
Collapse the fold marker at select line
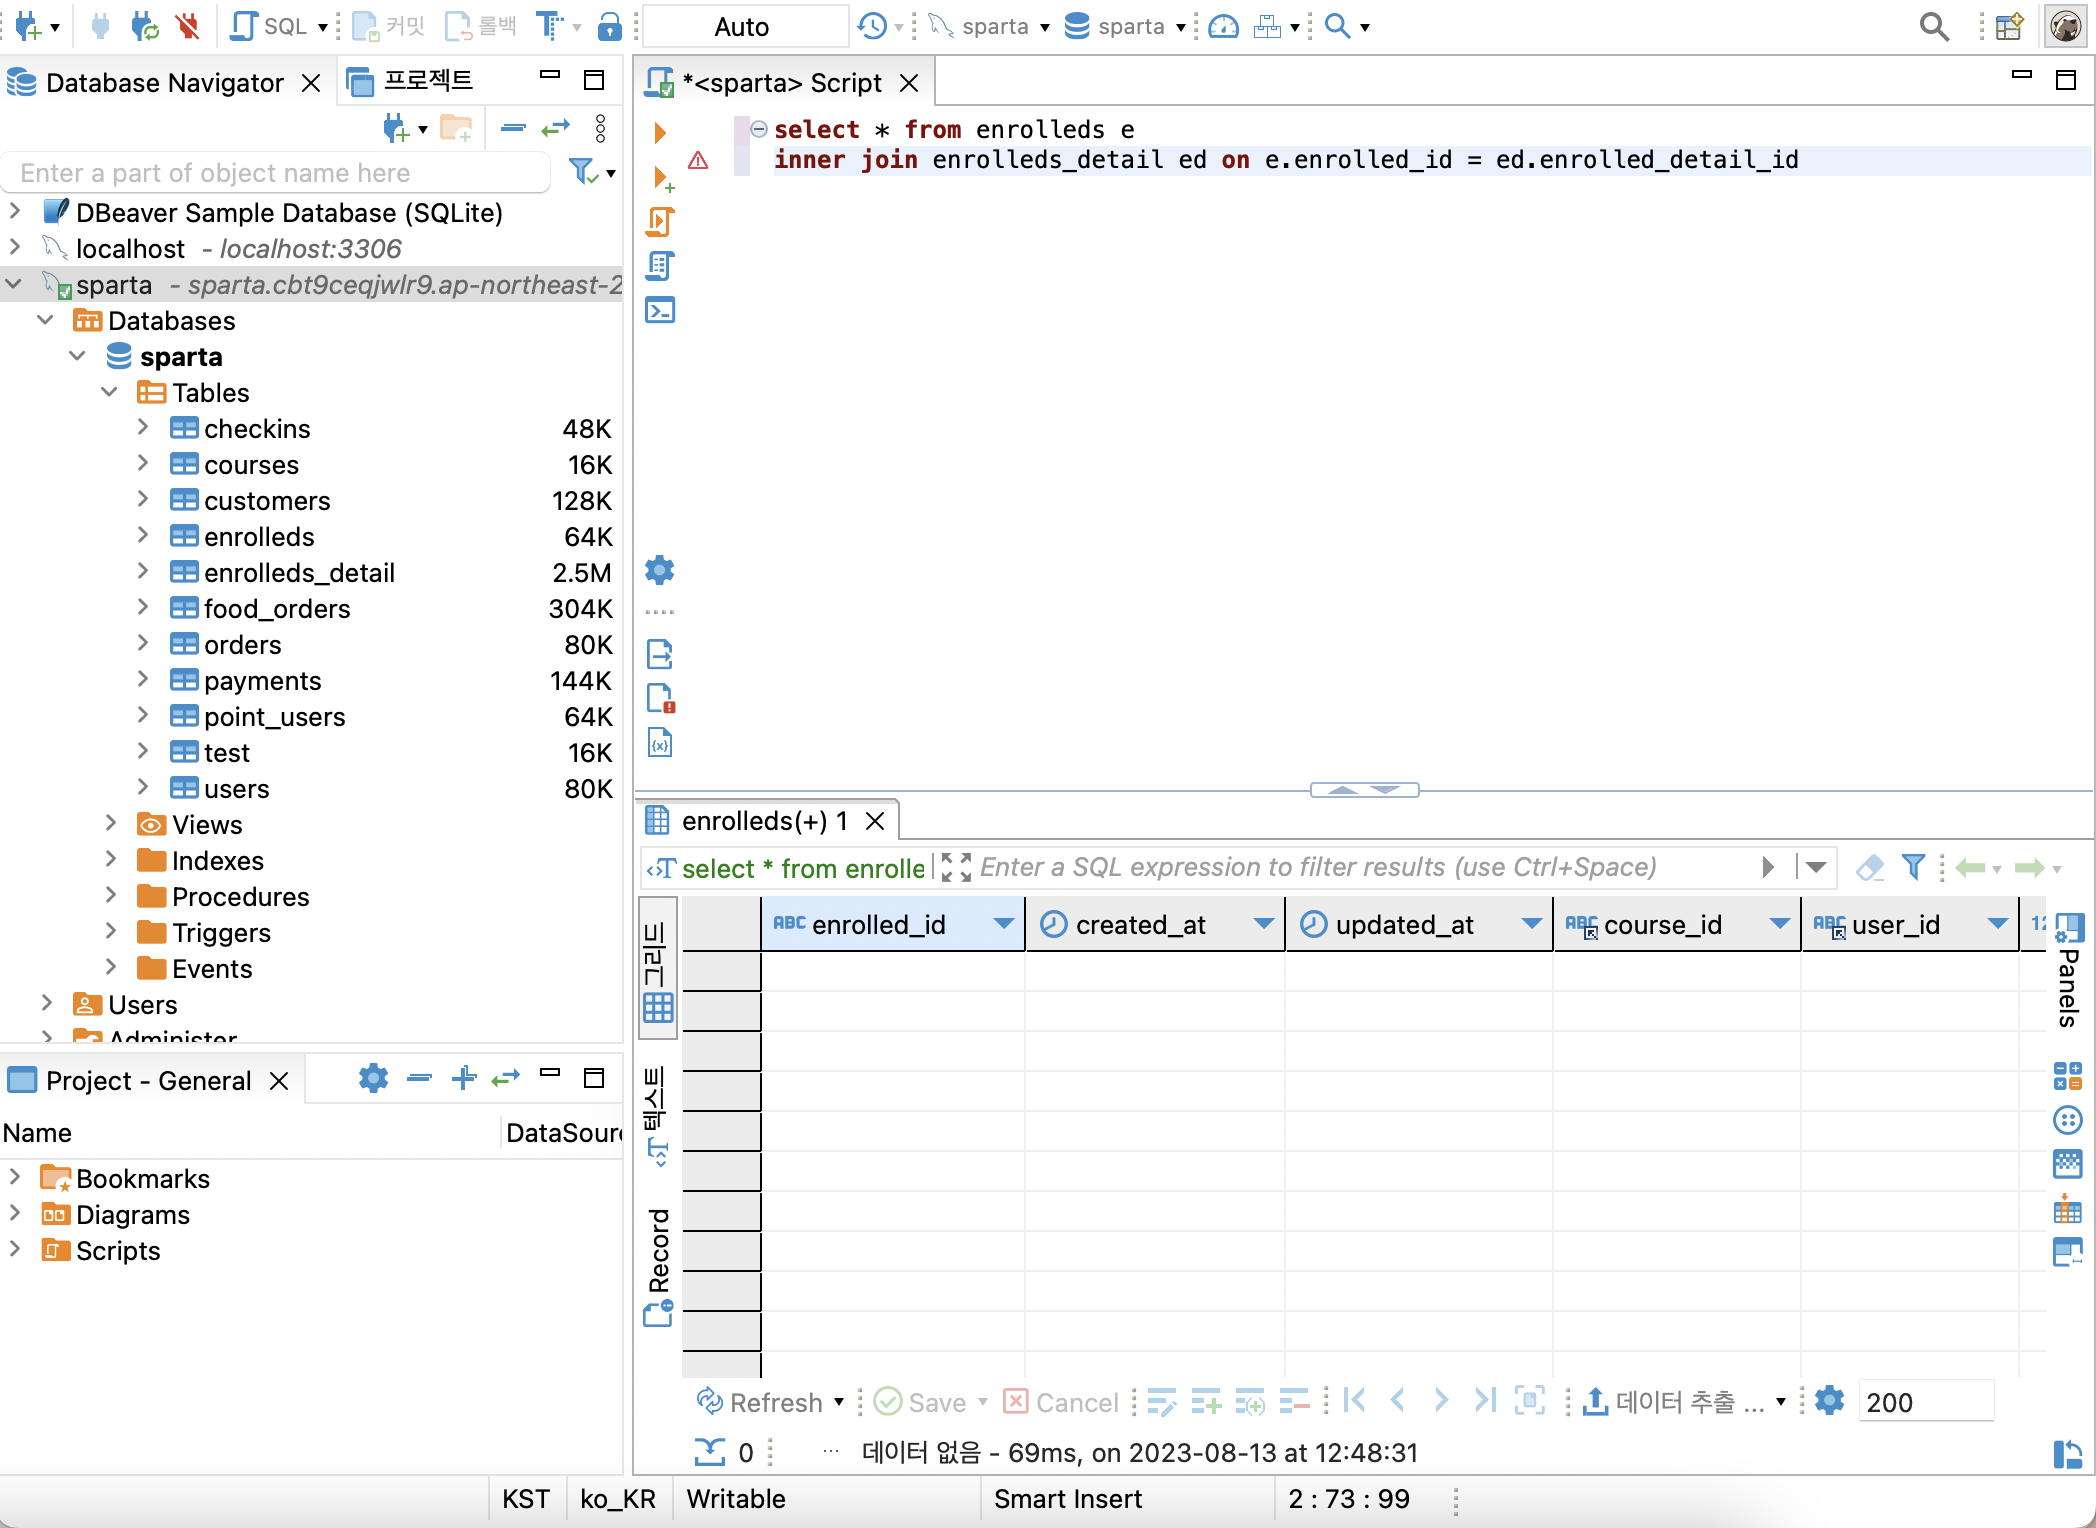[x=759, y=129]
